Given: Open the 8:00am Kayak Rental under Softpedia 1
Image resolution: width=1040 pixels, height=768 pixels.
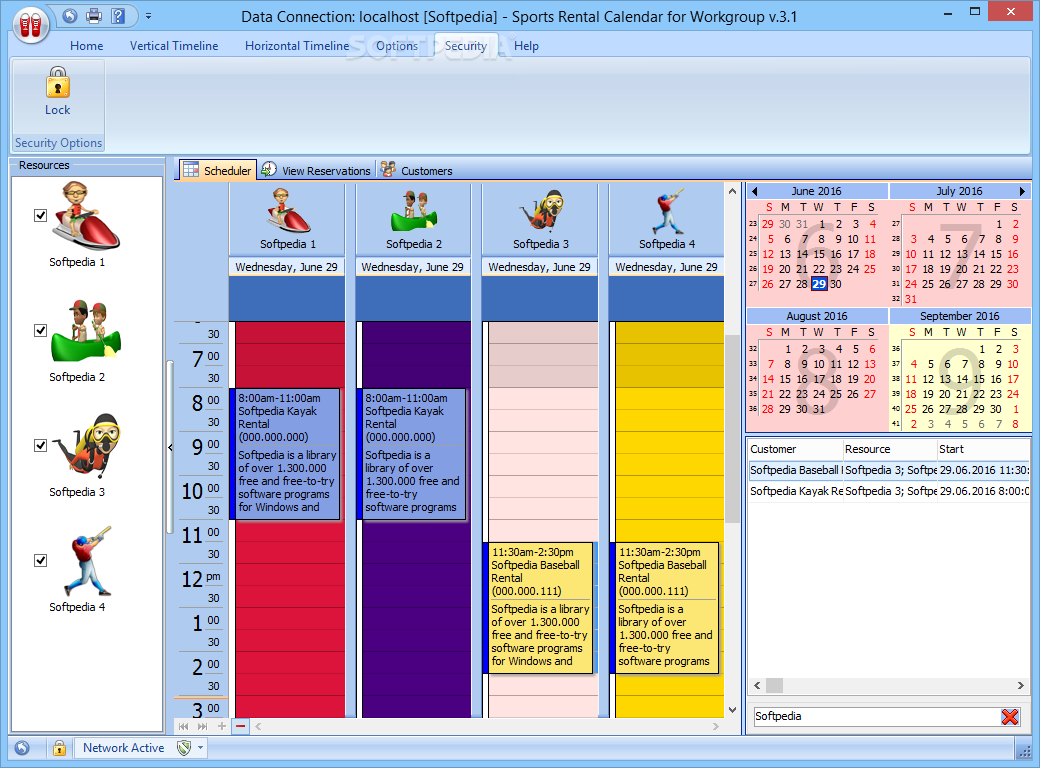Looking at the screenshot, I should 286,454.
